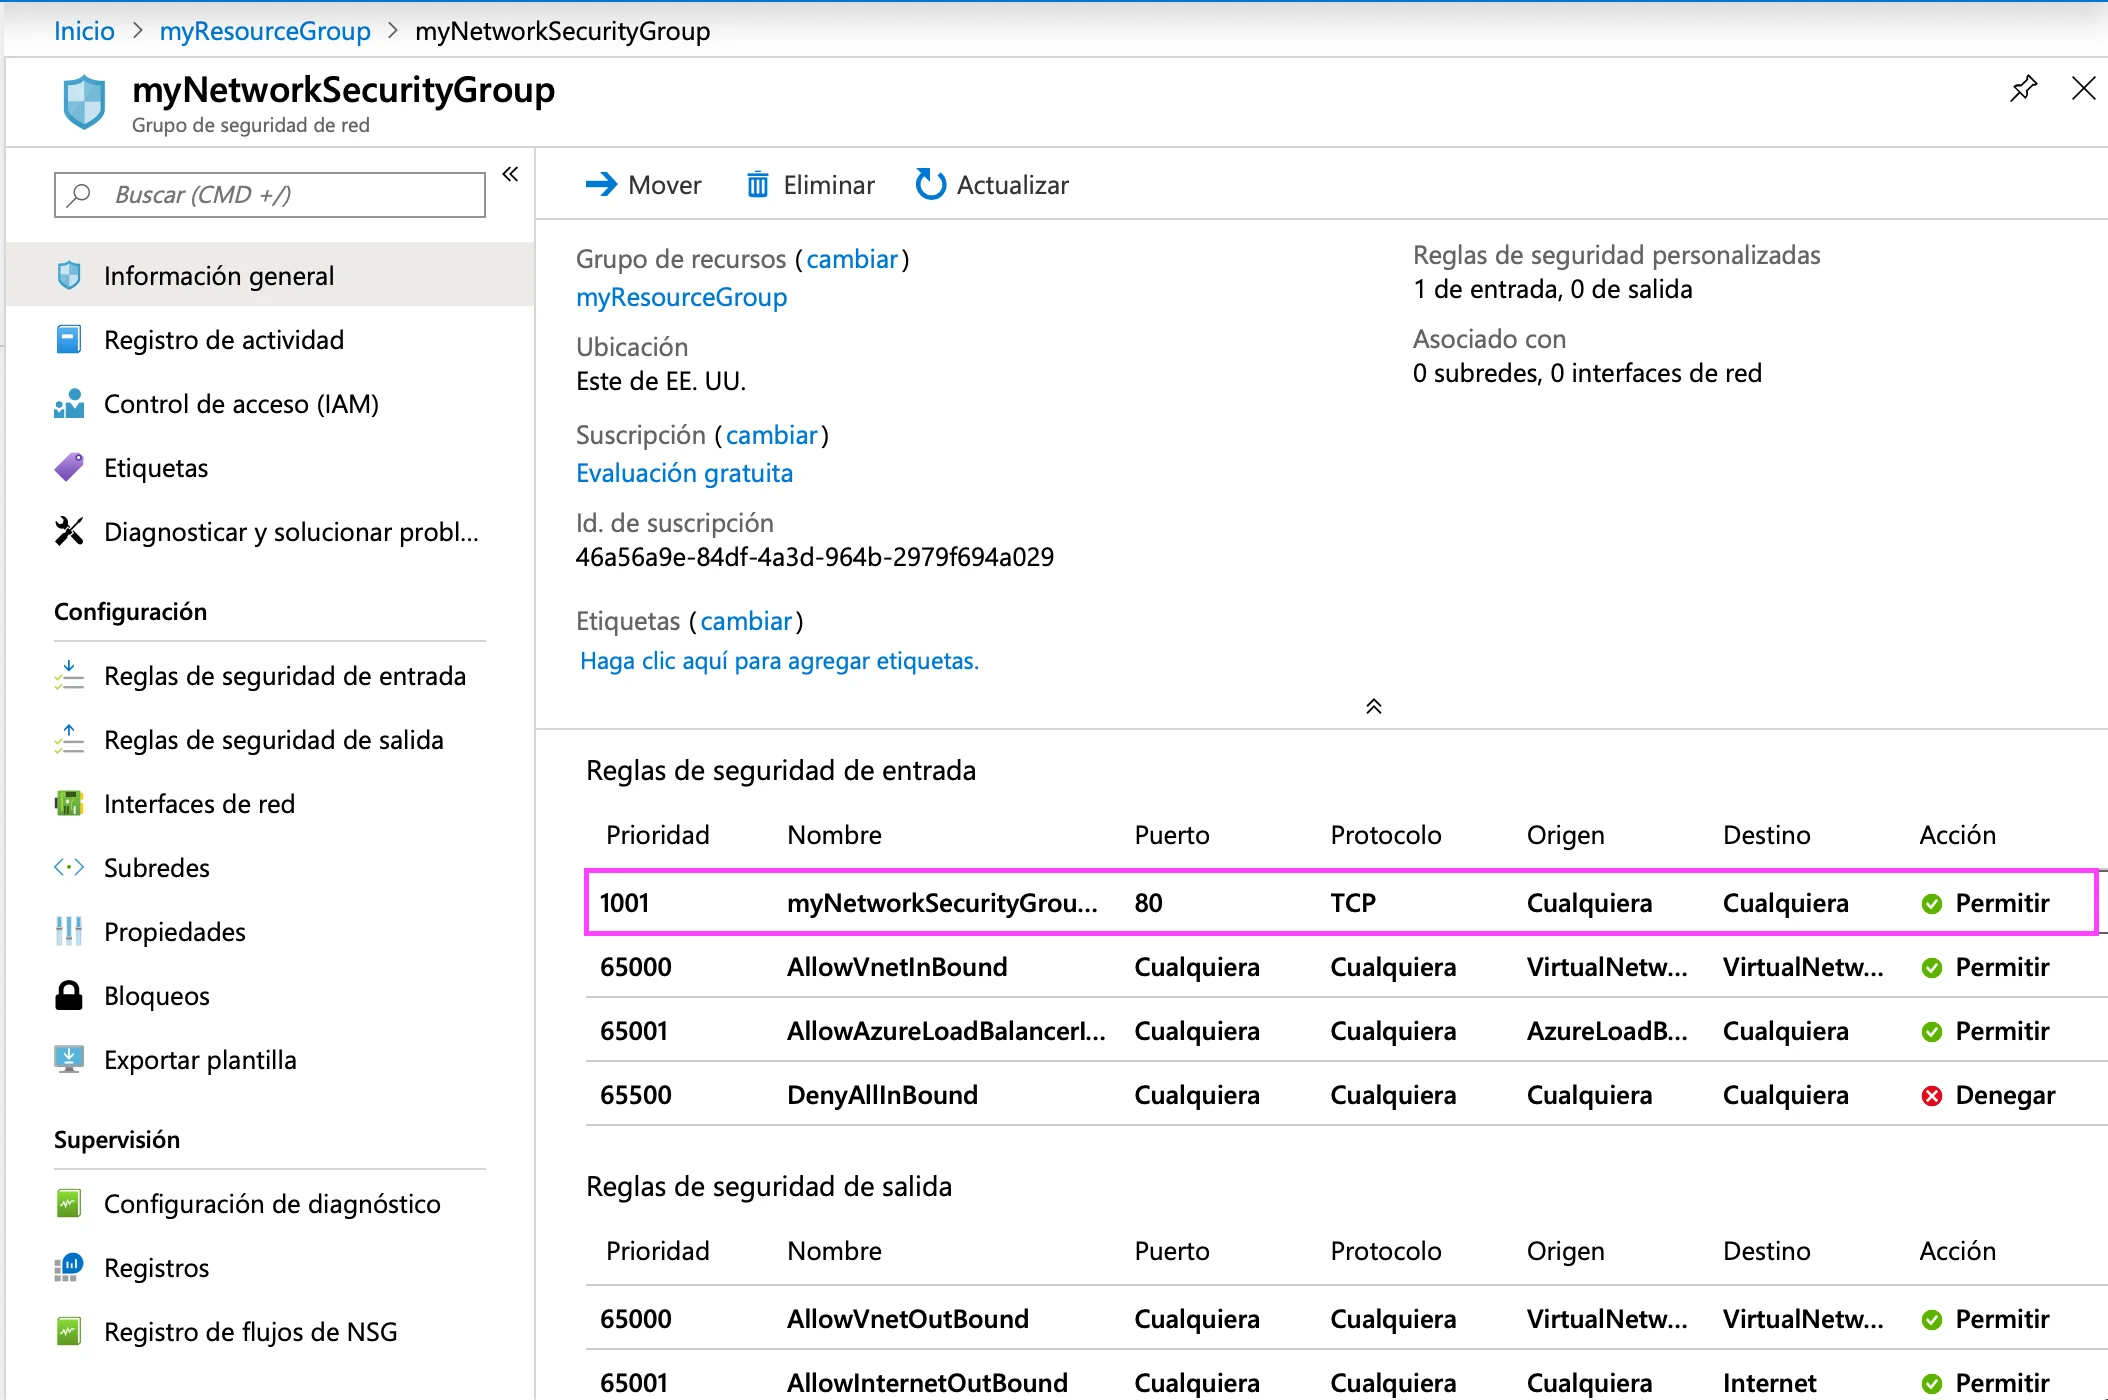Click cambiar next to Grupo de recursos
Screen dimensions: 2108x1400
pos(852,259)
